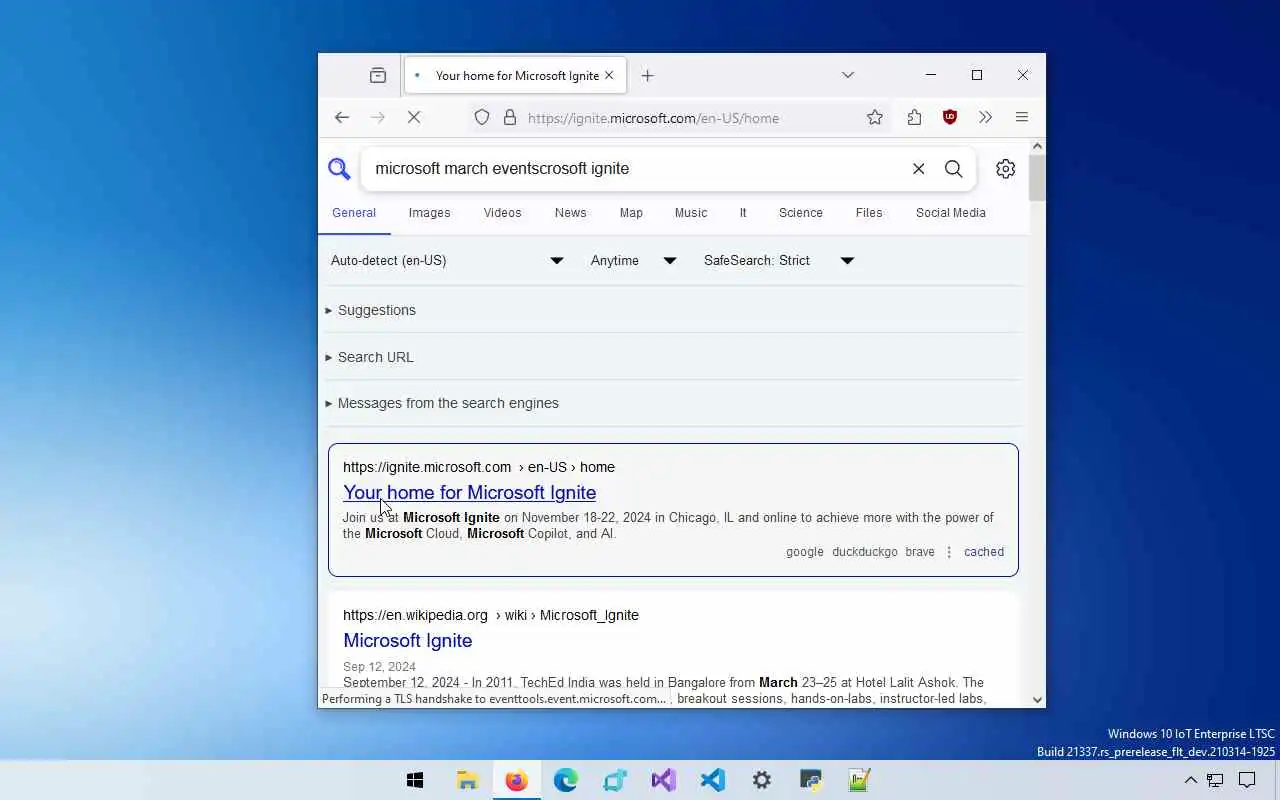Switch to the Videos tab
Image resolution: width=1280 pixels, height=800 pixels.
502,213
